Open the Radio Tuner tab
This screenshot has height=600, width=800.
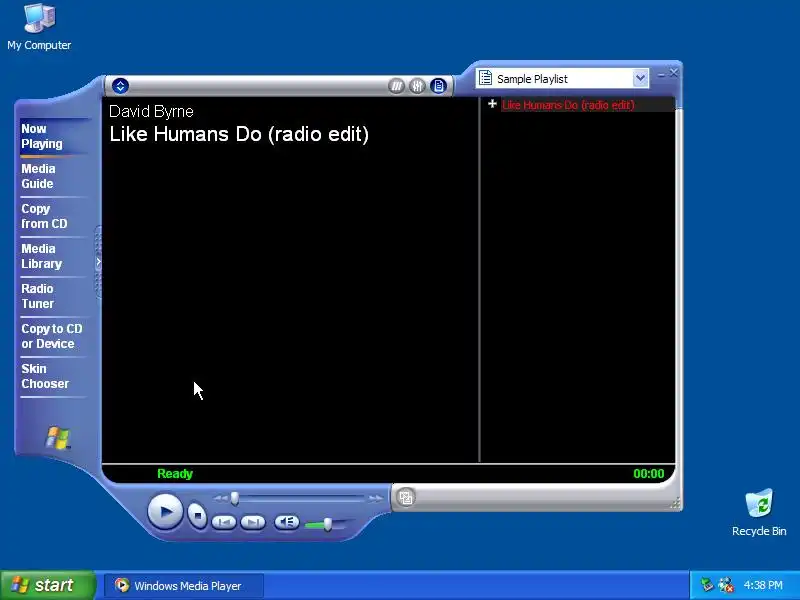click(38, 296)
